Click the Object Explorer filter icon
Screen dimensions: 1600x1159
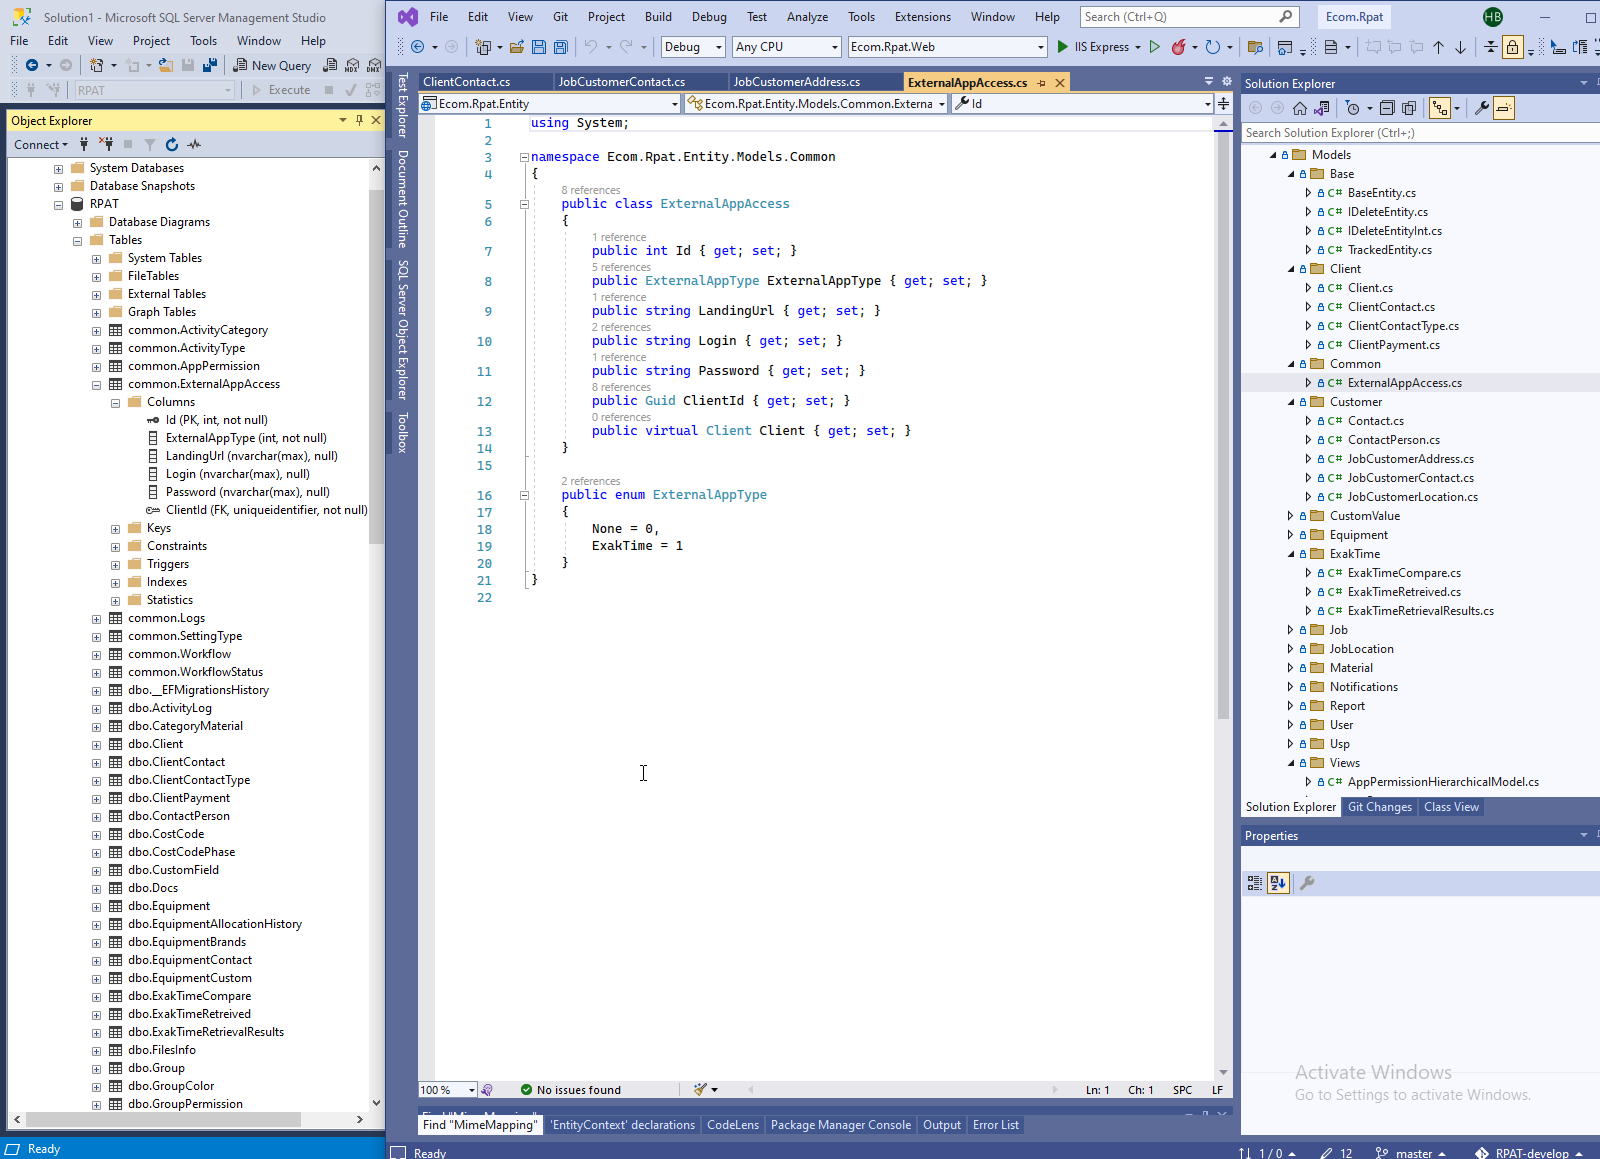click(150, 144)
